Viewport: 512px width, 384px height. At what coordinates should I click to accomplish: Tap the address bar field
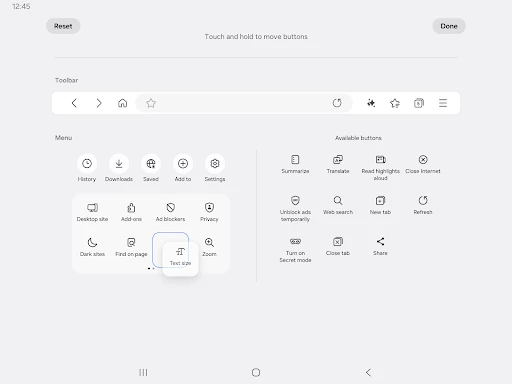coord(244,103)
